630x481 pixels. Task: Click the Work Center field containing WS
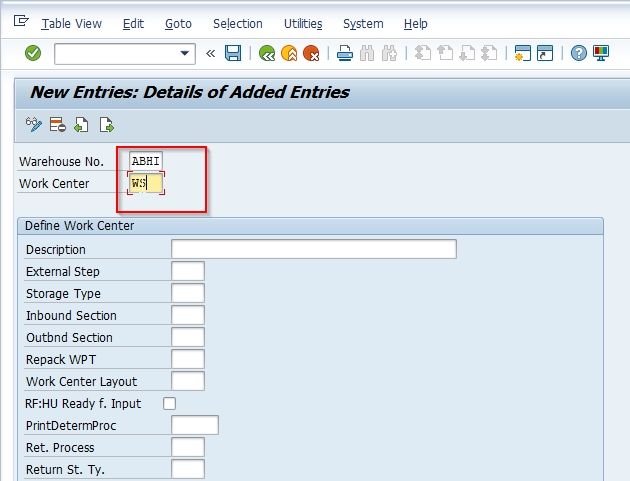click(146, 183)
